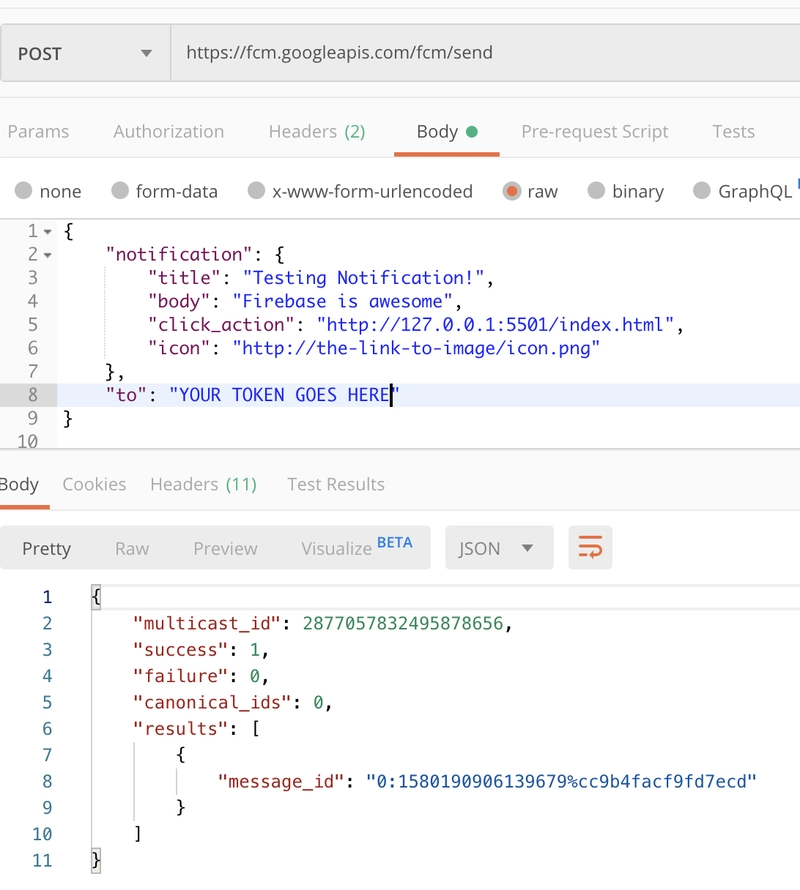Open the response Headers (11) tab
The image size is (800, 890).
(203, 484)
